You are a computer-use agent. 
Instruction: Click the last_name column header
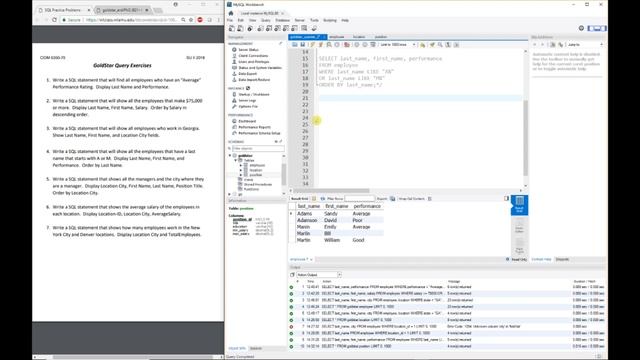pos(309,206)
